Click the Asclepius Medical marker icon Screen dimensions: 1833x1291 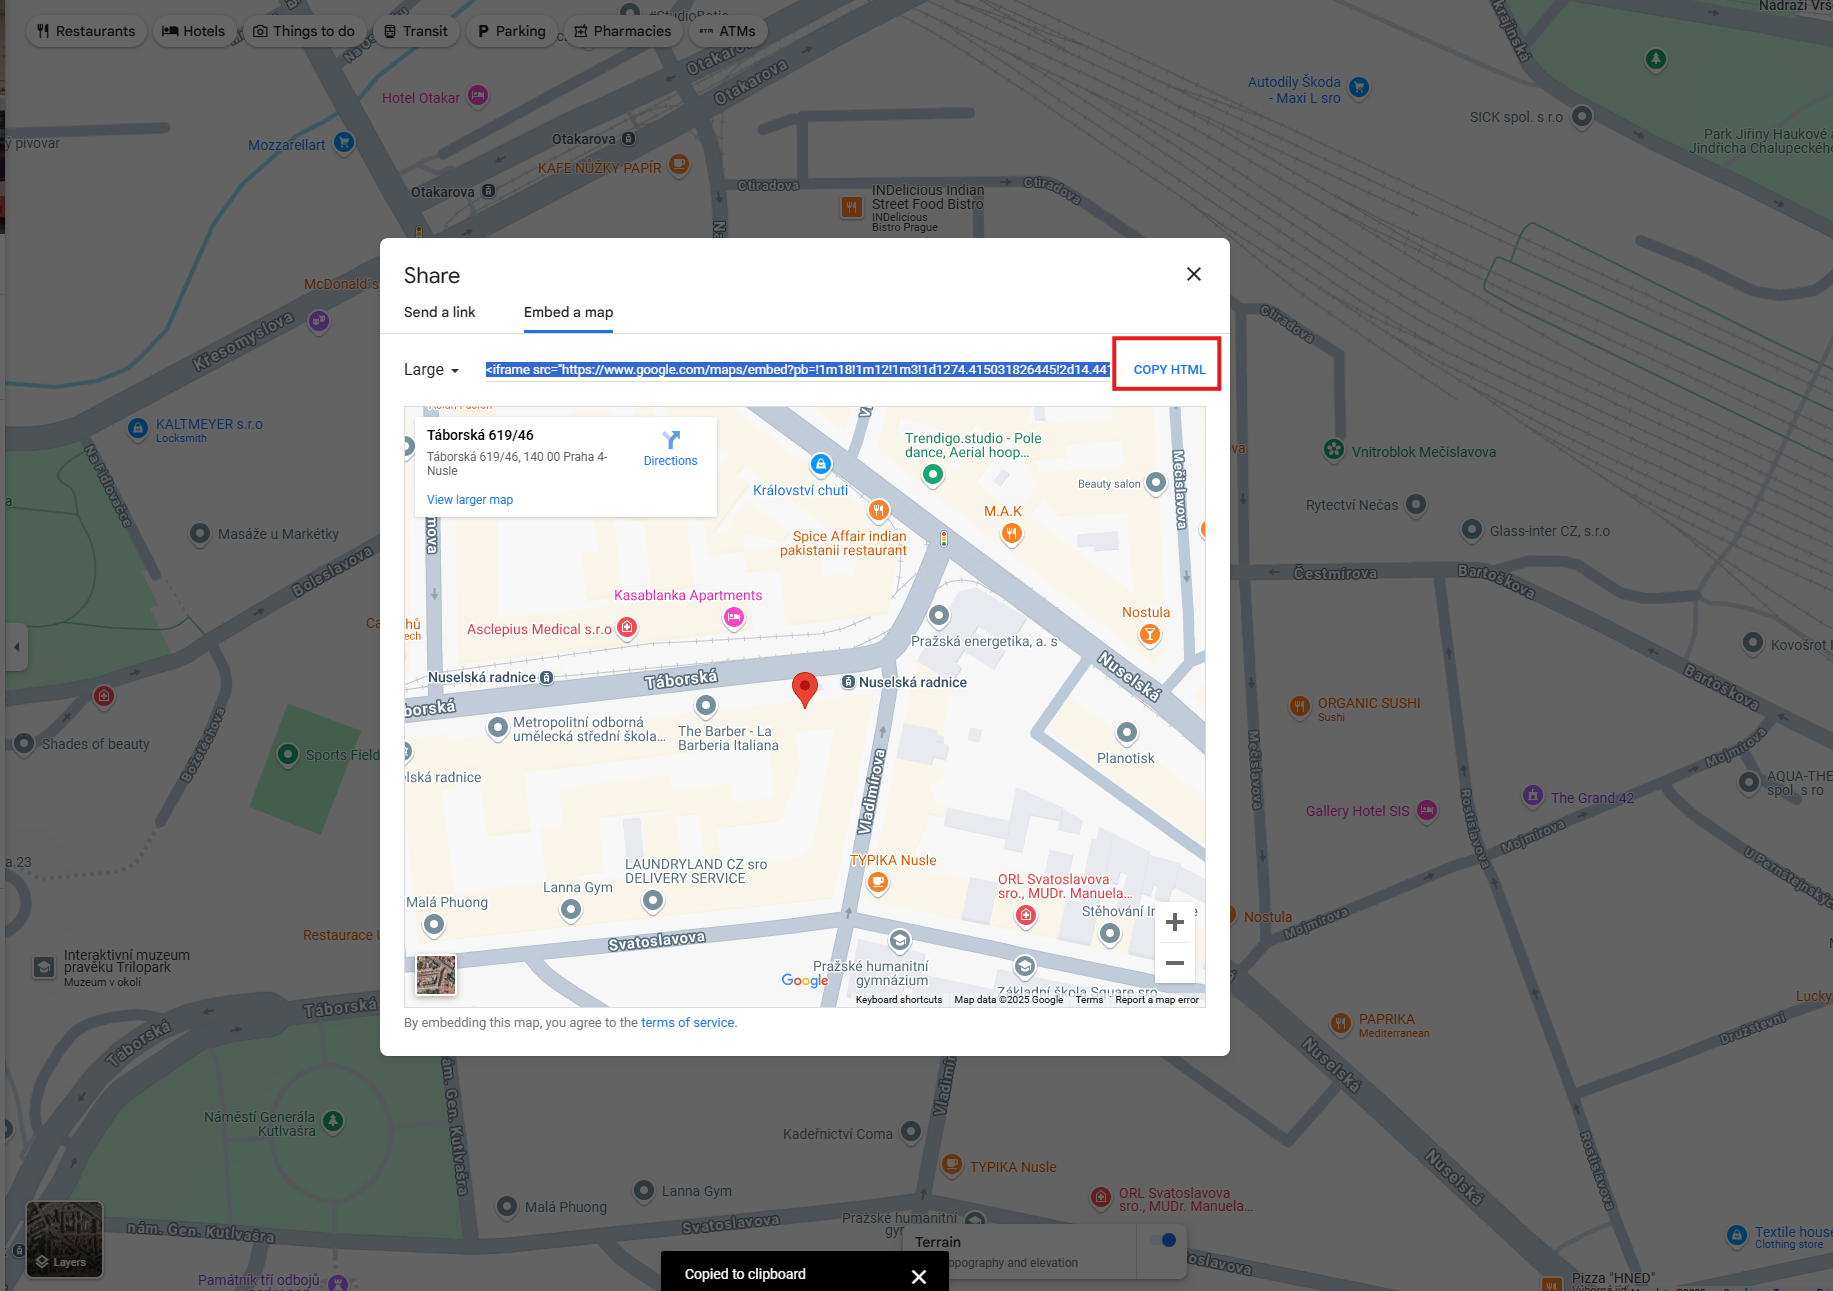[627, 627]
